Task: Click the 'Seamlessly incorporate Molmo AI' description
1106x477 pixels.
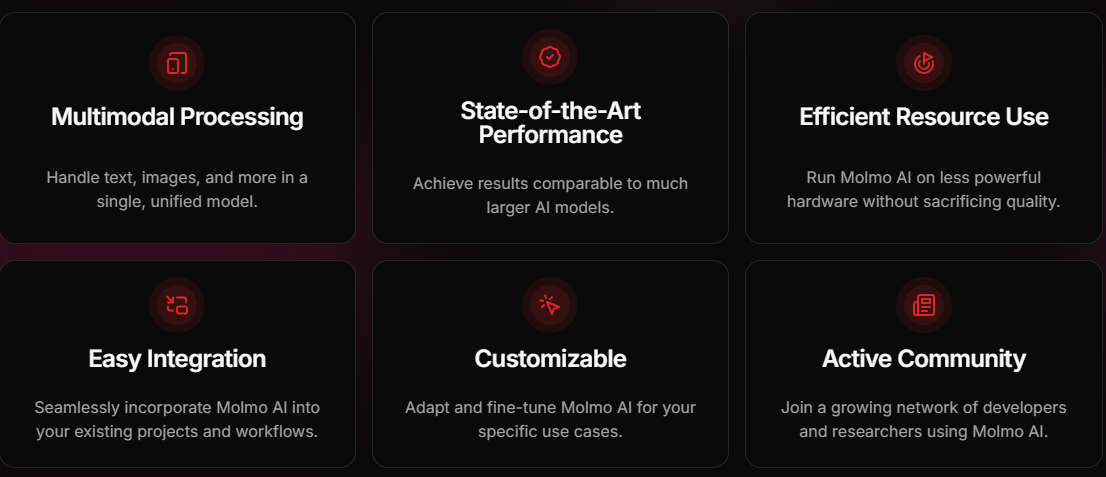Action: click(x=177, y=408)
